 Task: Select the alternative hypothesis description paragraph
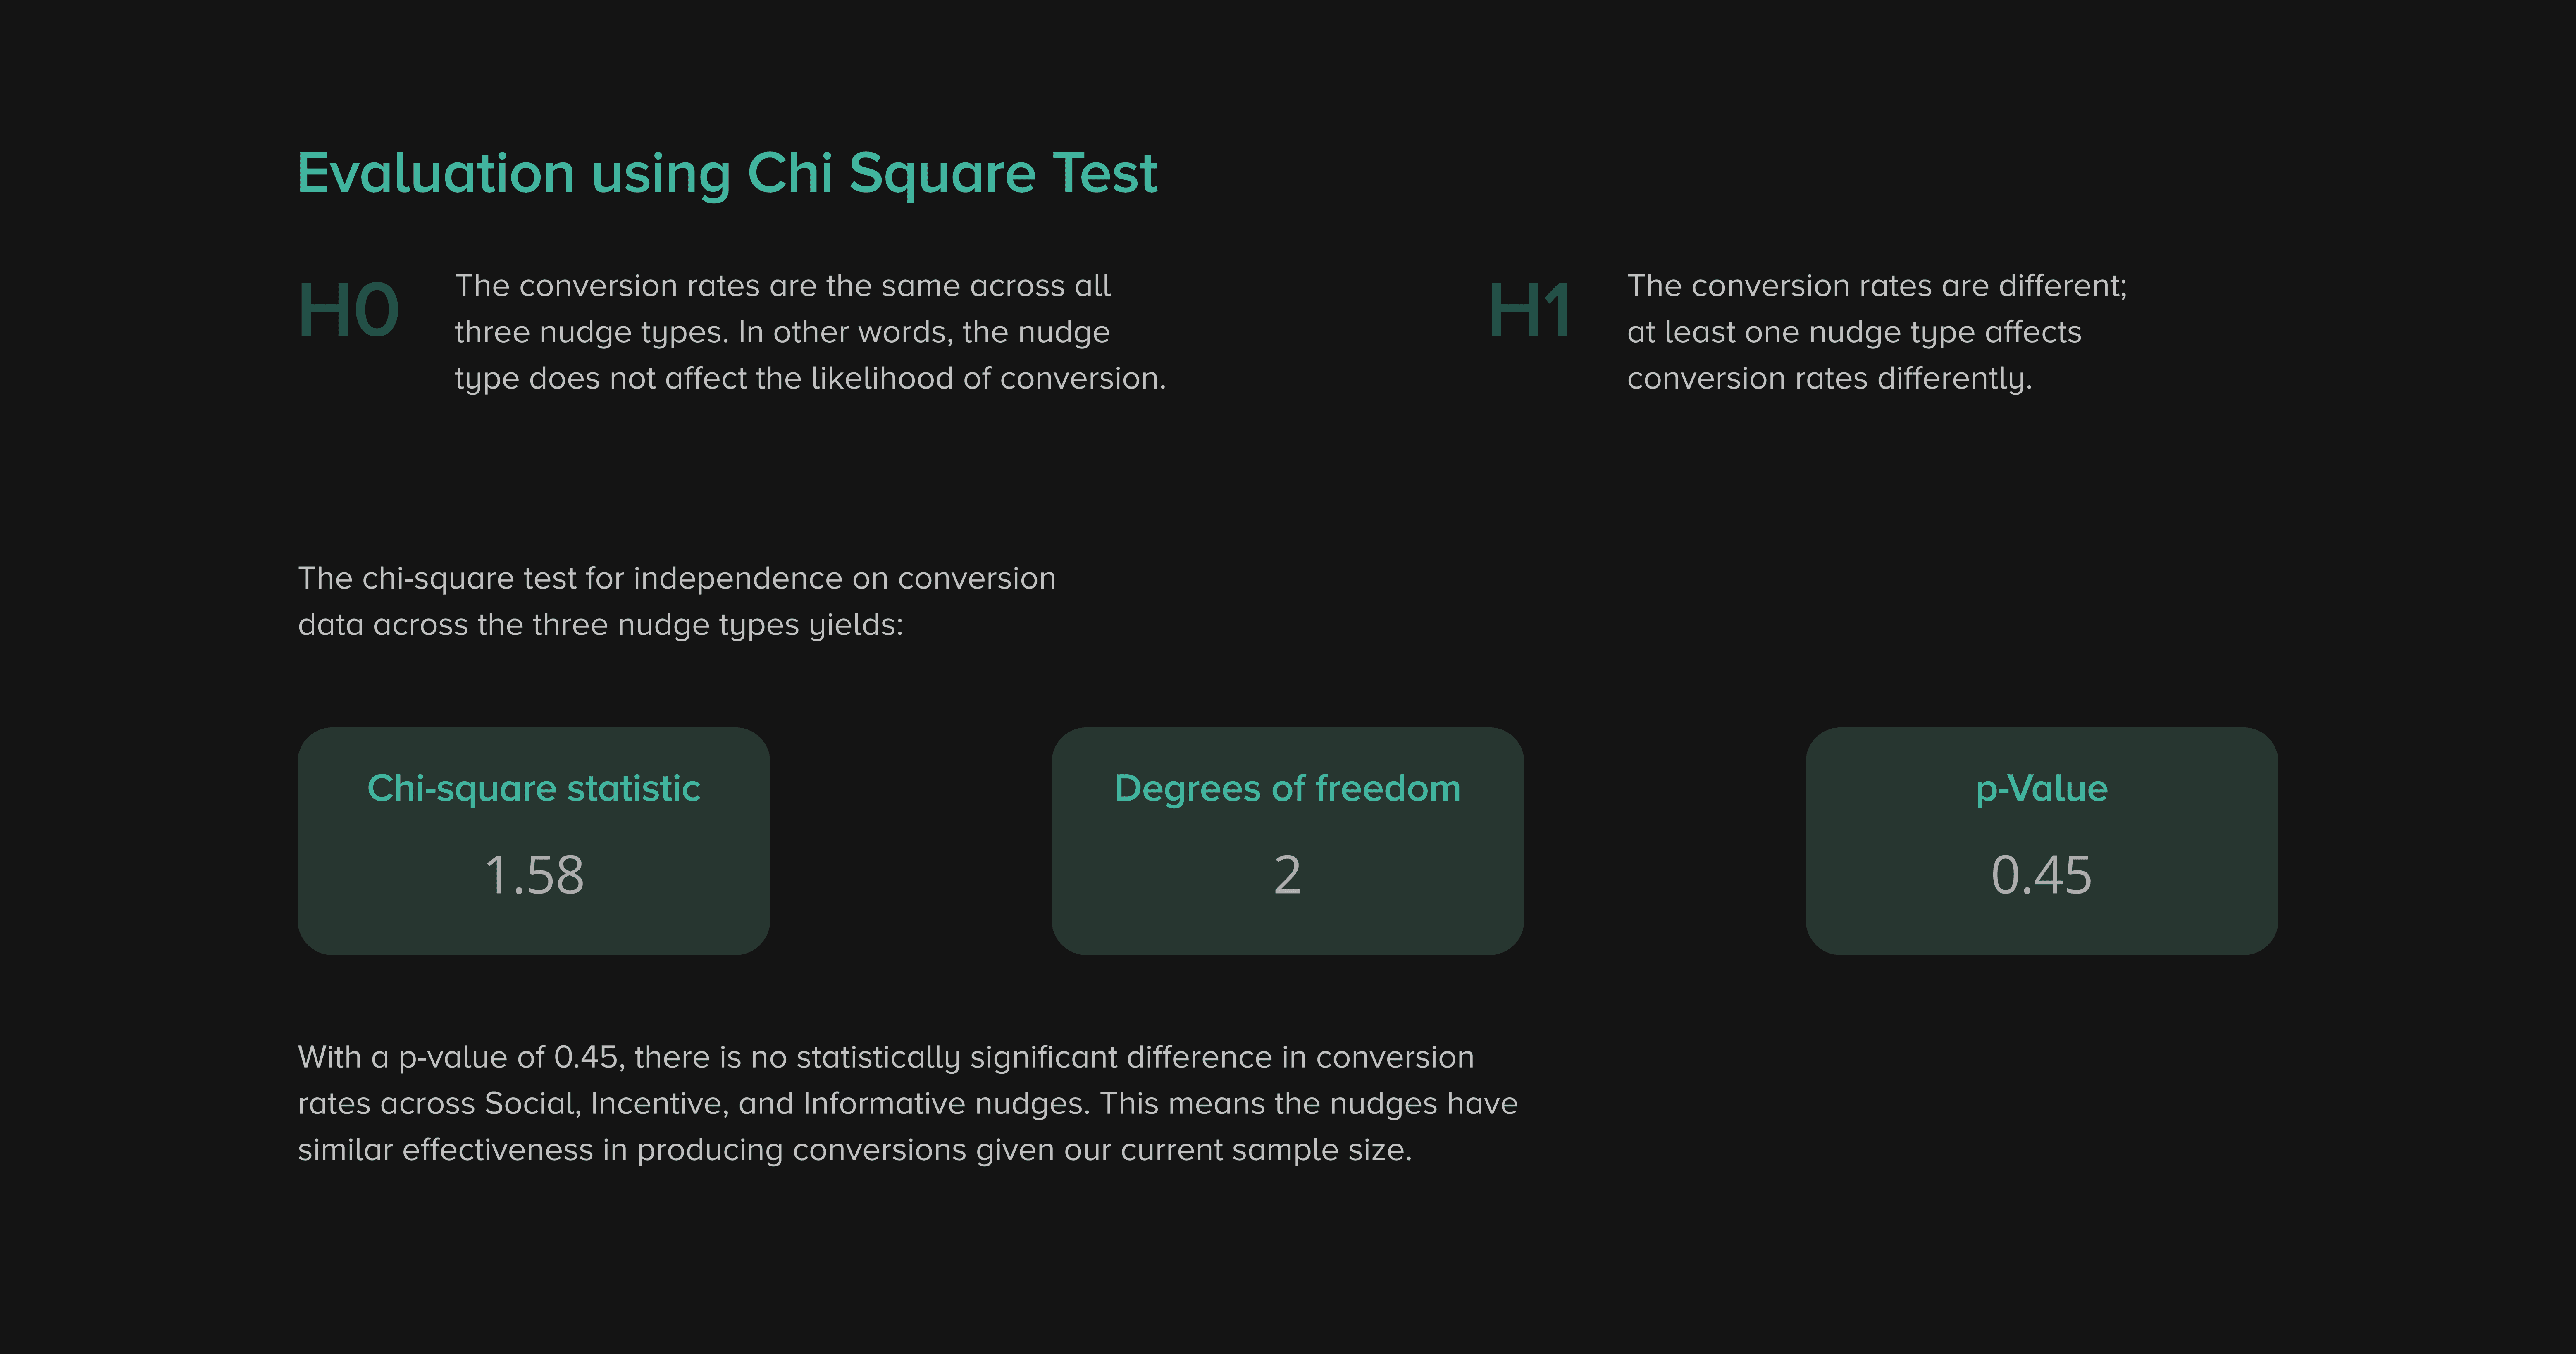[x=1876, y=332]
